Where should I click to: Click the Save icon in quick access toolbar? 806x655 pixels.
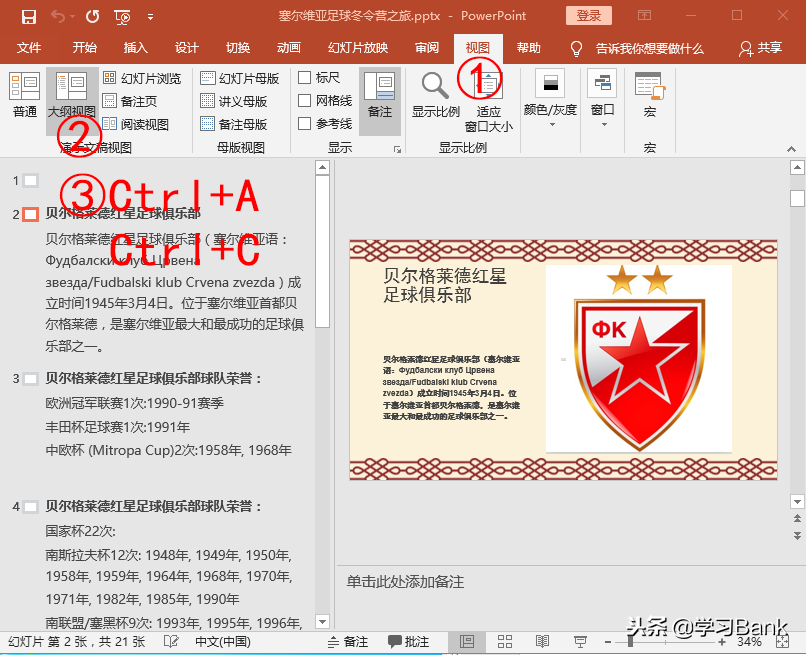click(29, 16)
